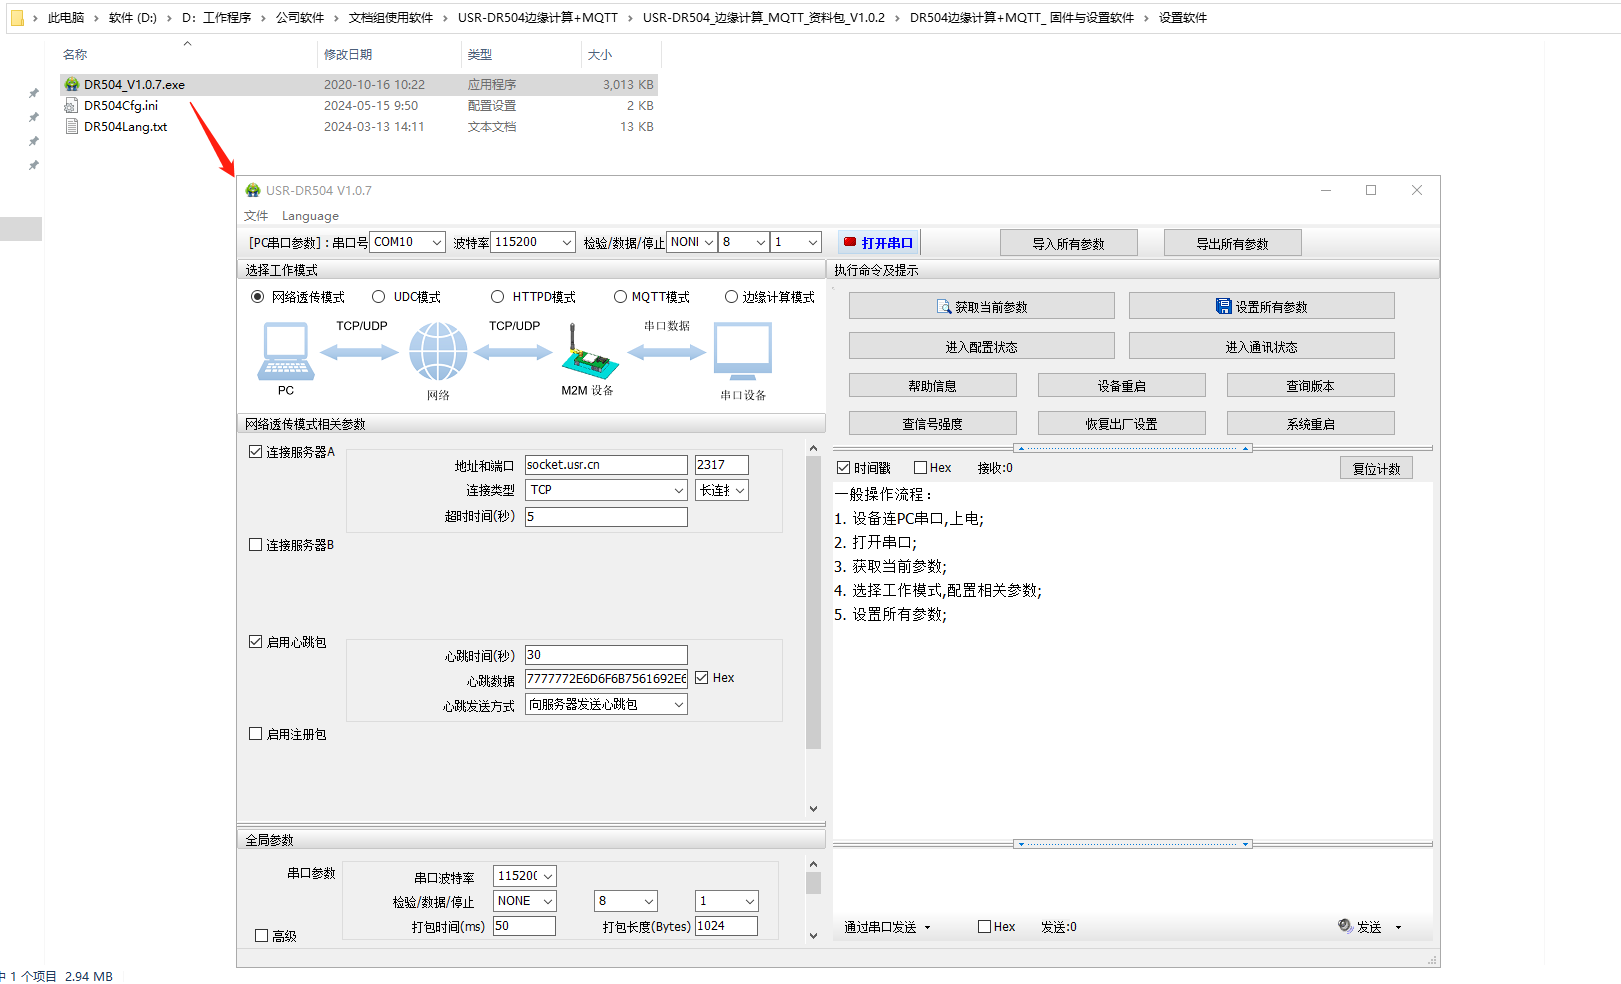
Task: Click the socket.usr.cn address input field
Action: (x=606, y=465)
